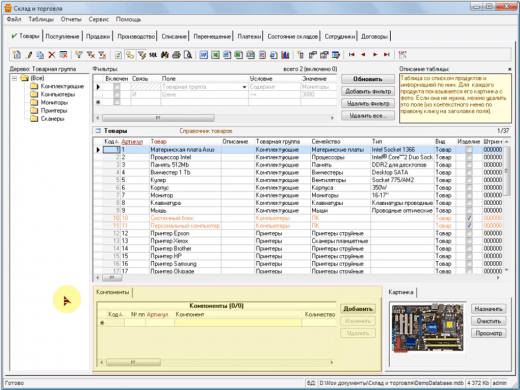Check Изделие for Монитор row
The height and width of the screenshot is (390, 520).
click(x=469, y=195)
